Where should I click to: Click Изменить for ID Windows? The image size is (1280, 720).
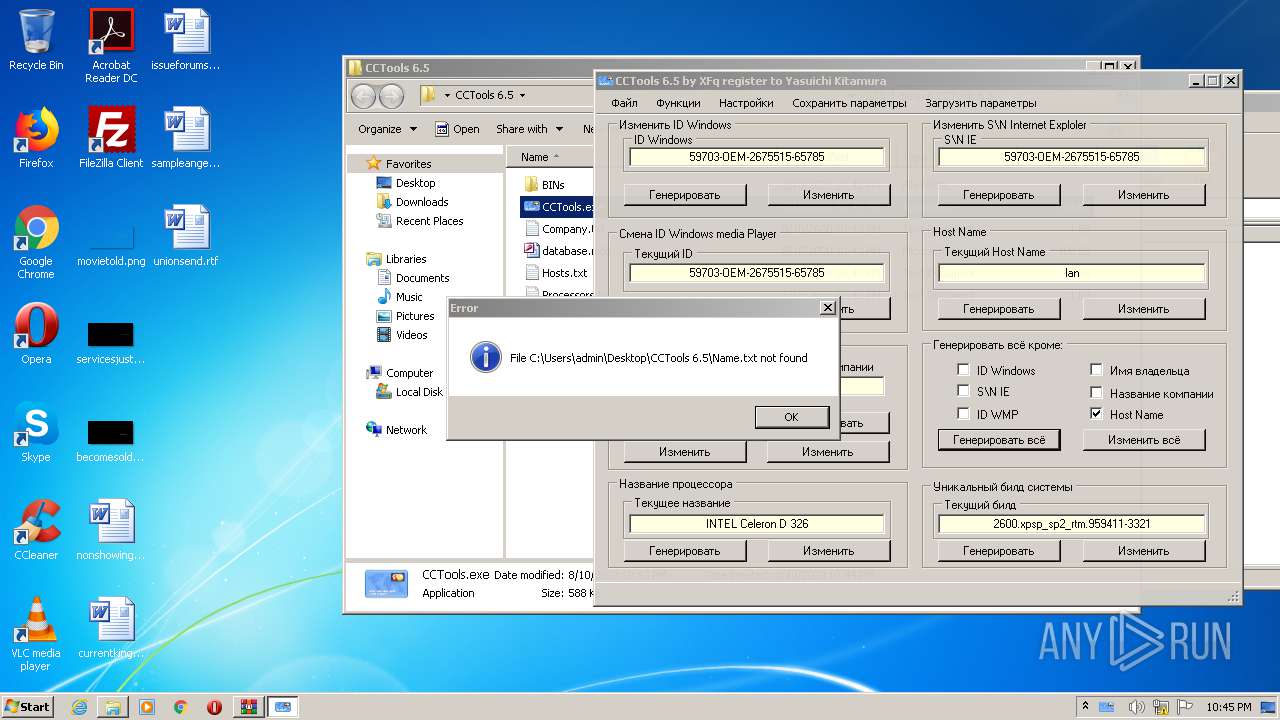point(828,195)
